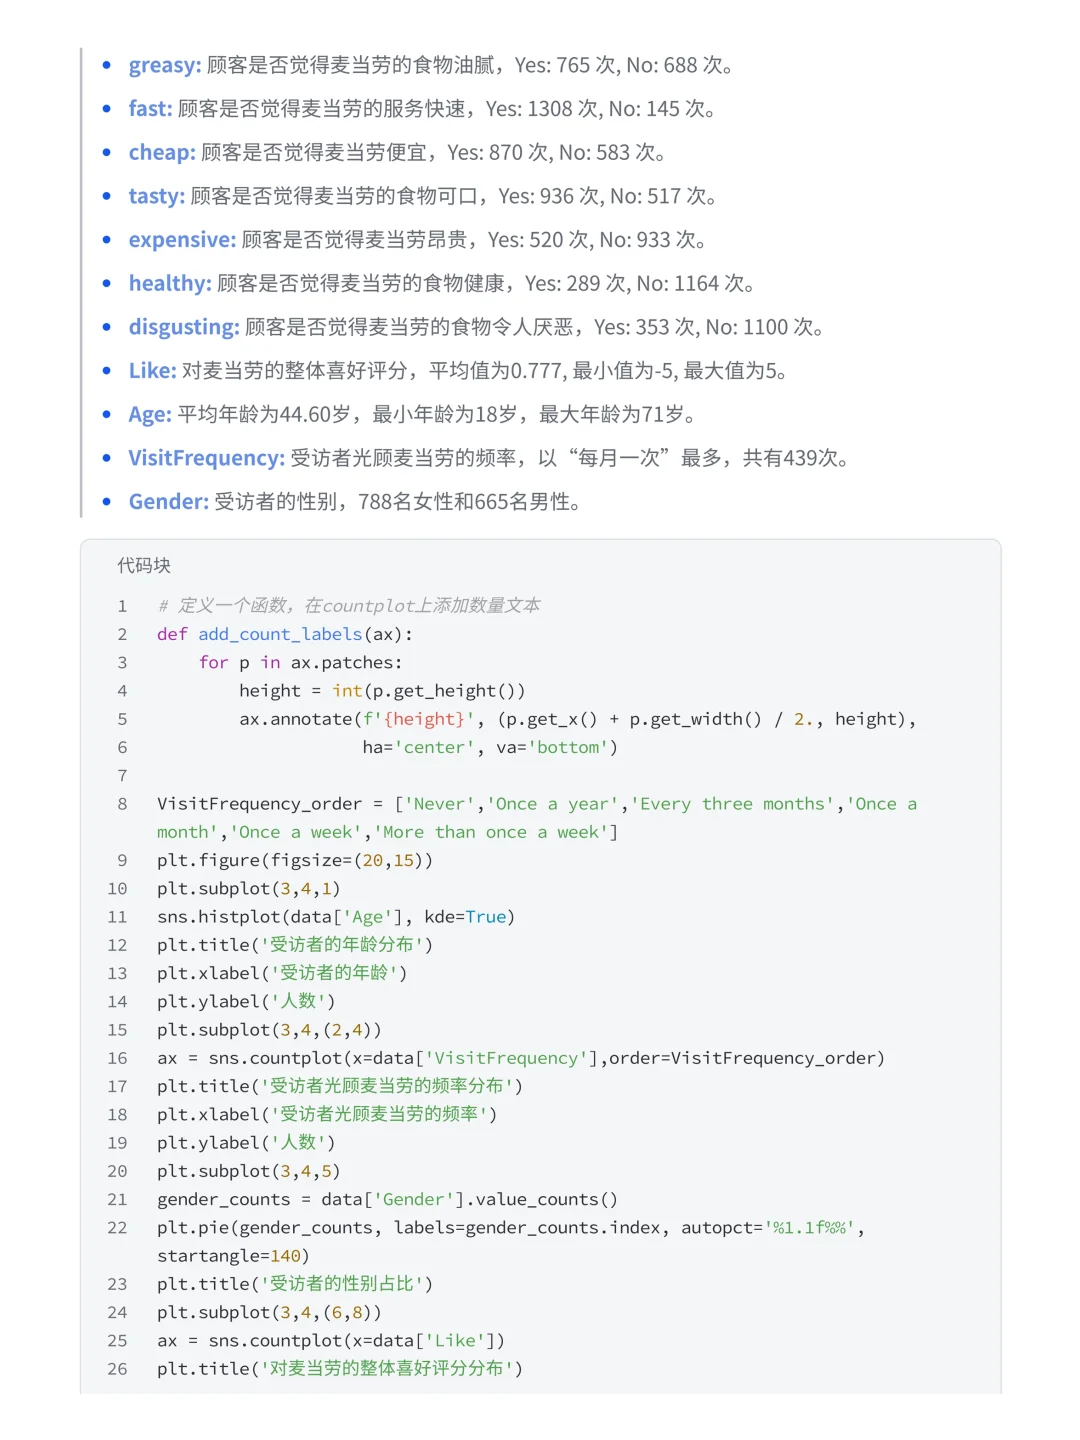Click plt.xlabel('受访者光顾麦当劳的频率') on line 18

(327, 1114)
